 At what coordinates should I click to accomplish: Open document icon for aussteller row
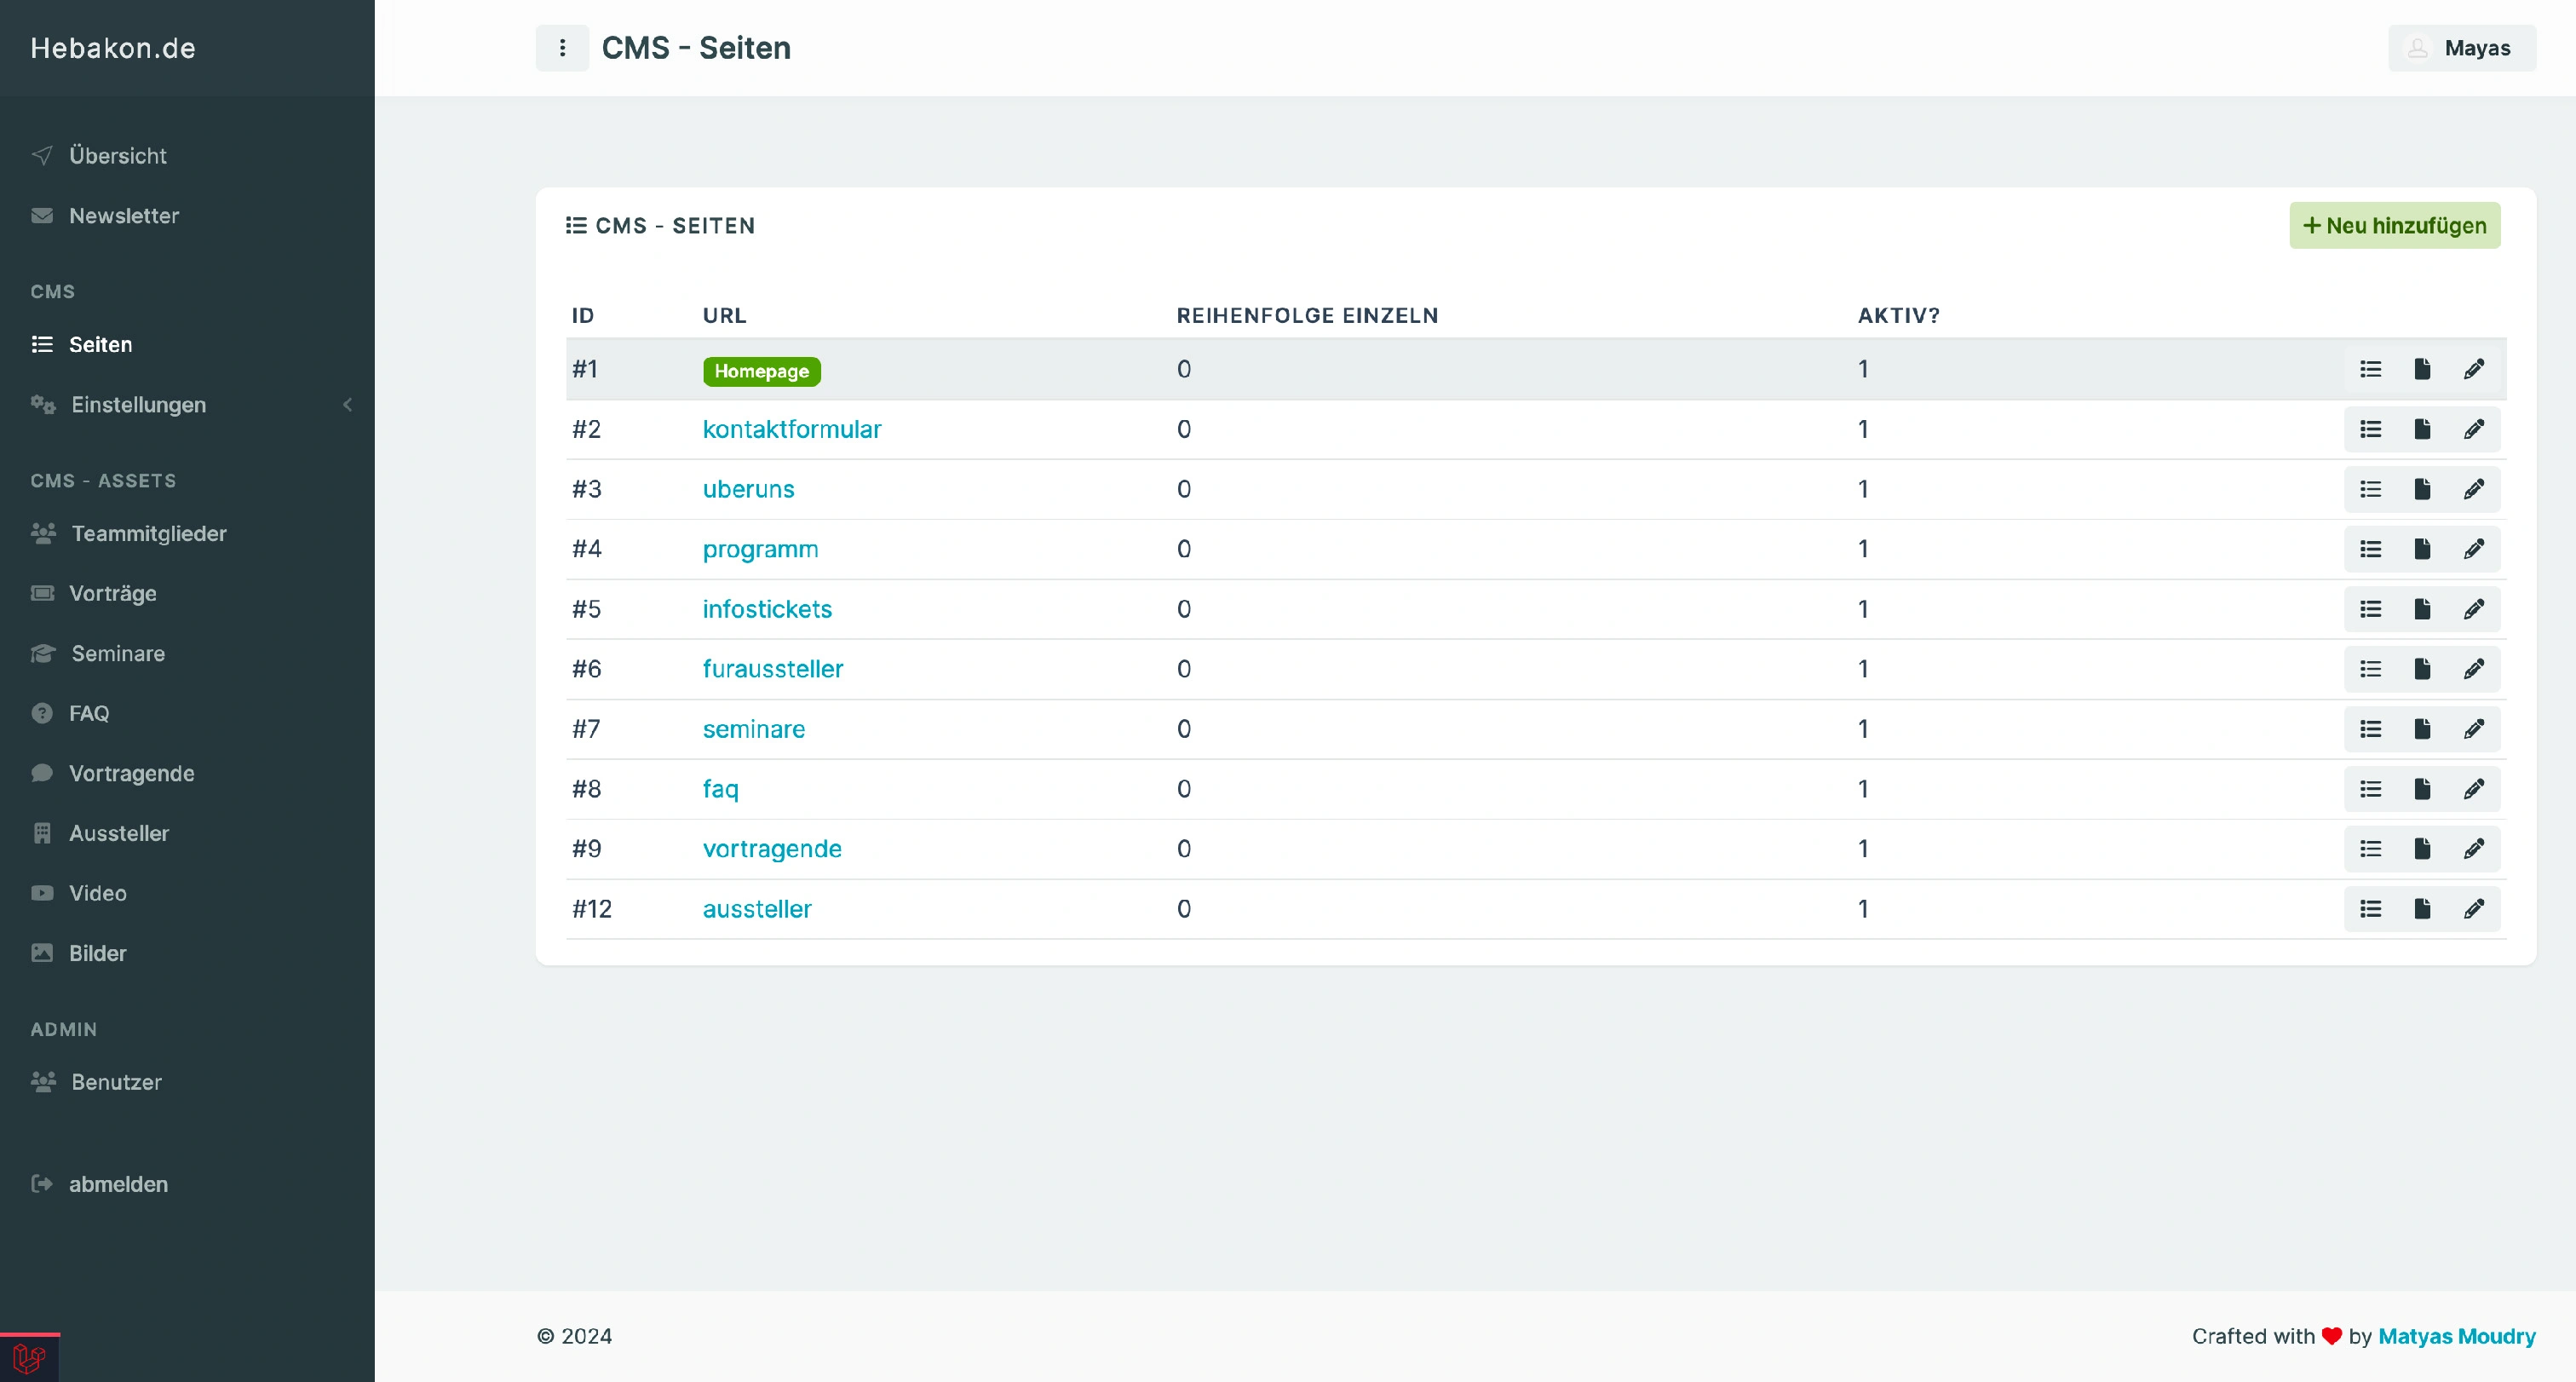tap(2422, 909)
